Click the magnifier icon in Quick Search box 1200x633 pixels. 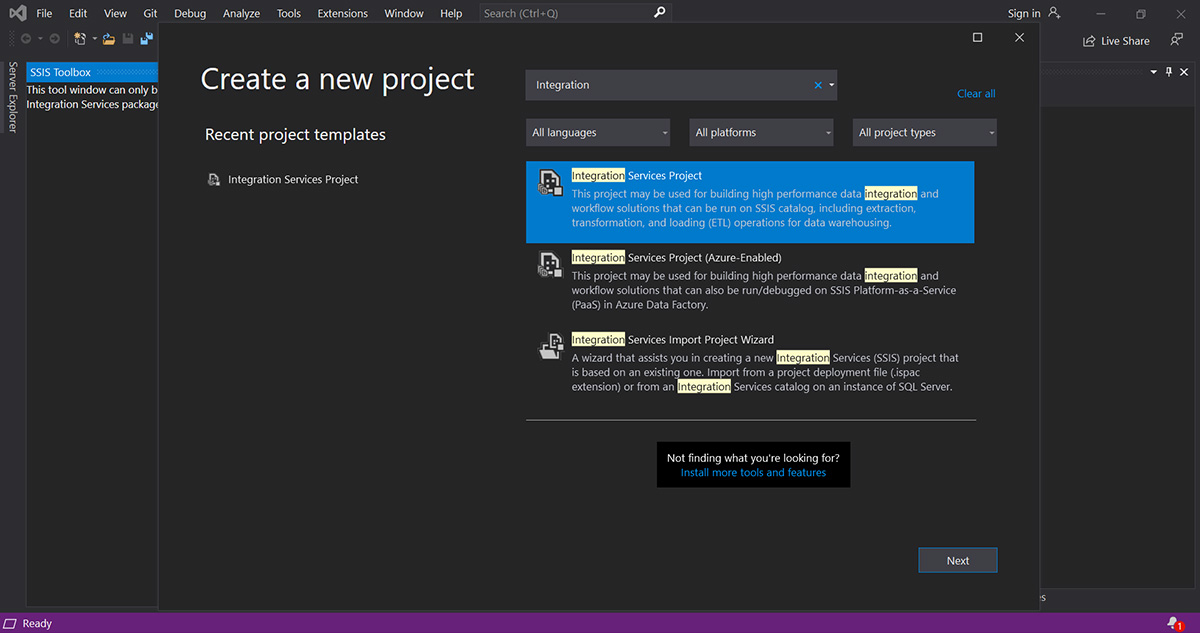(659, 13)
